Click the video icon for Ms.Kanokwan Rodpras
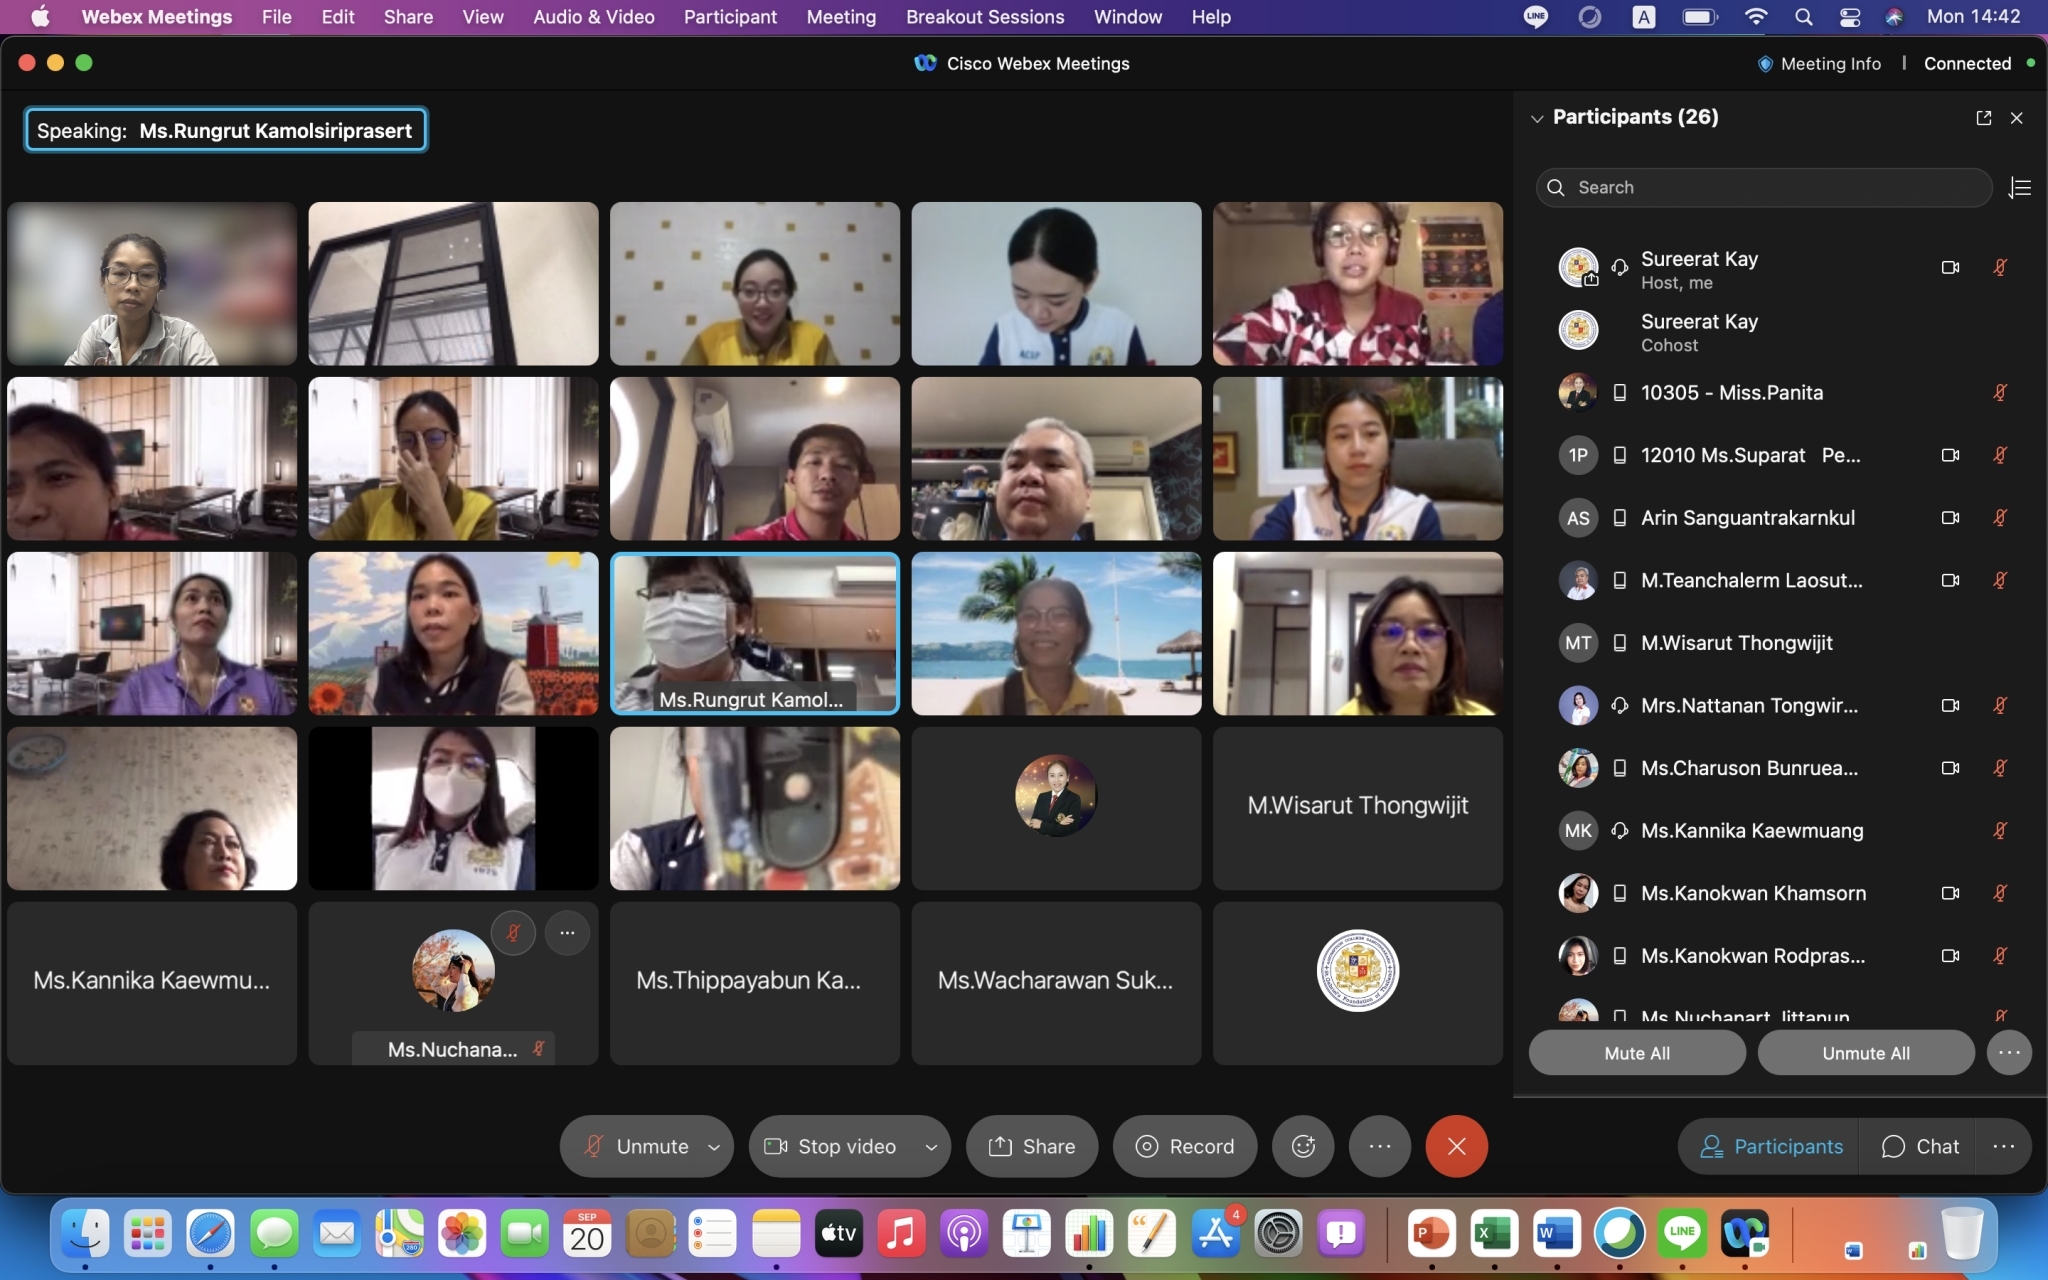This screenshot has height=1280, width=2048. click(1950, 955)
